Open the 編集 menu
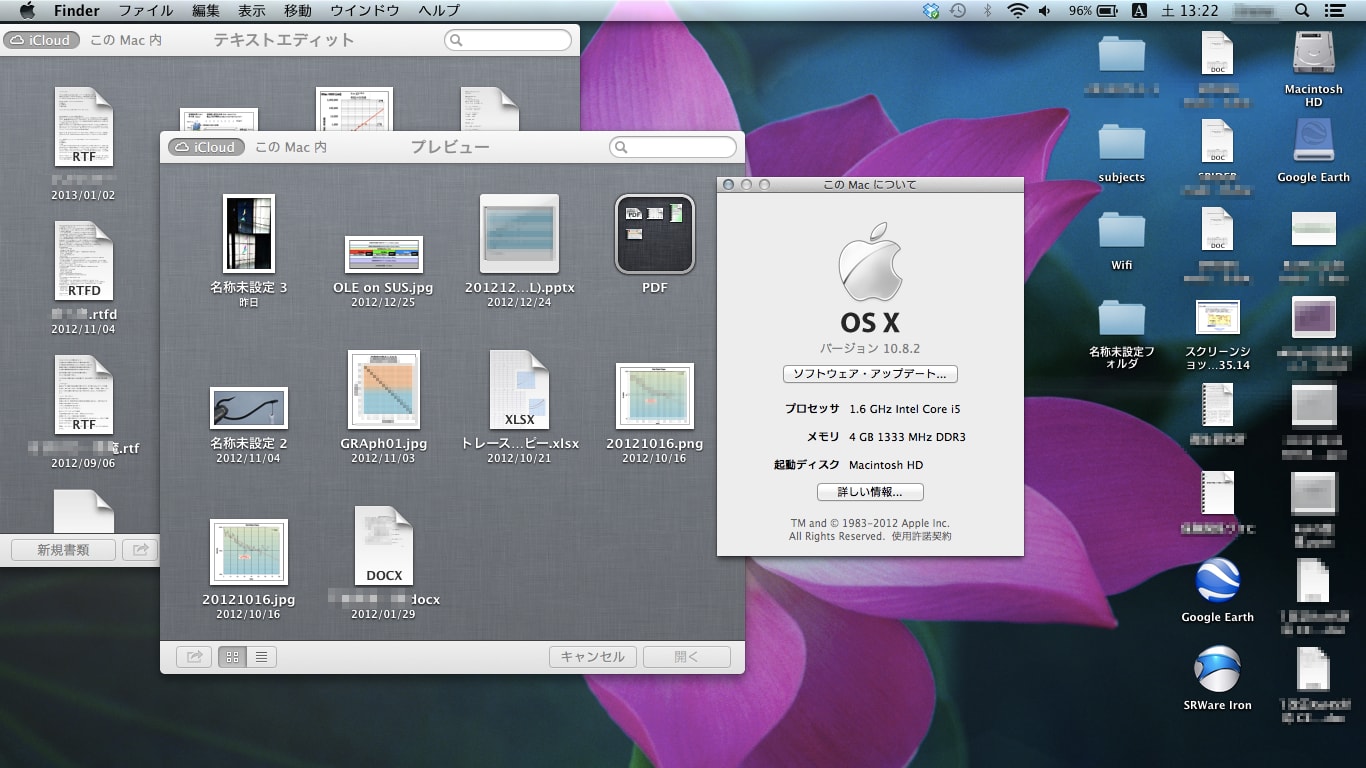The image size is (1366, 768). coord(205,11)
